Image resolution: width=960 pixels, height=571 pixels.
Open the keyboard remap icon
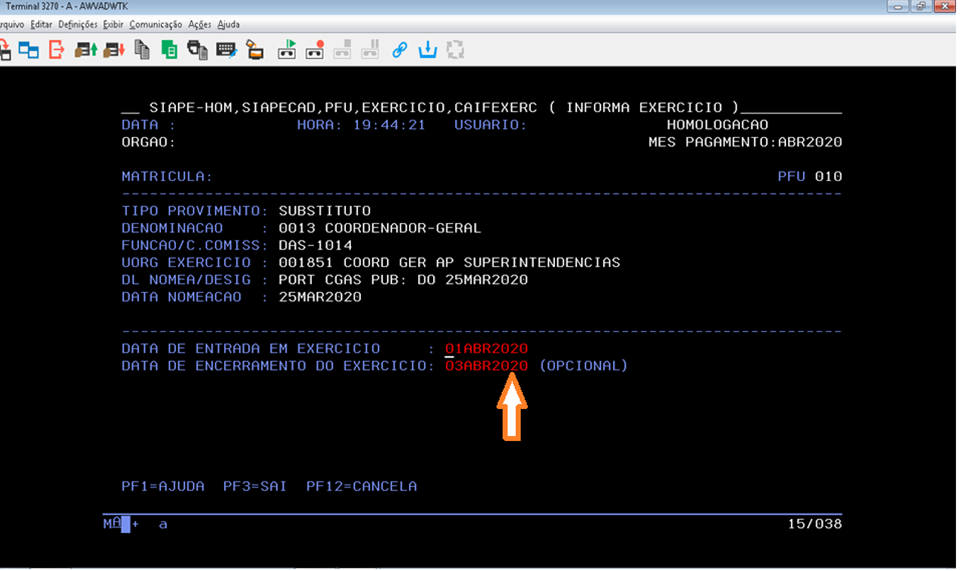pyautogui.click(x=226, y=50)
